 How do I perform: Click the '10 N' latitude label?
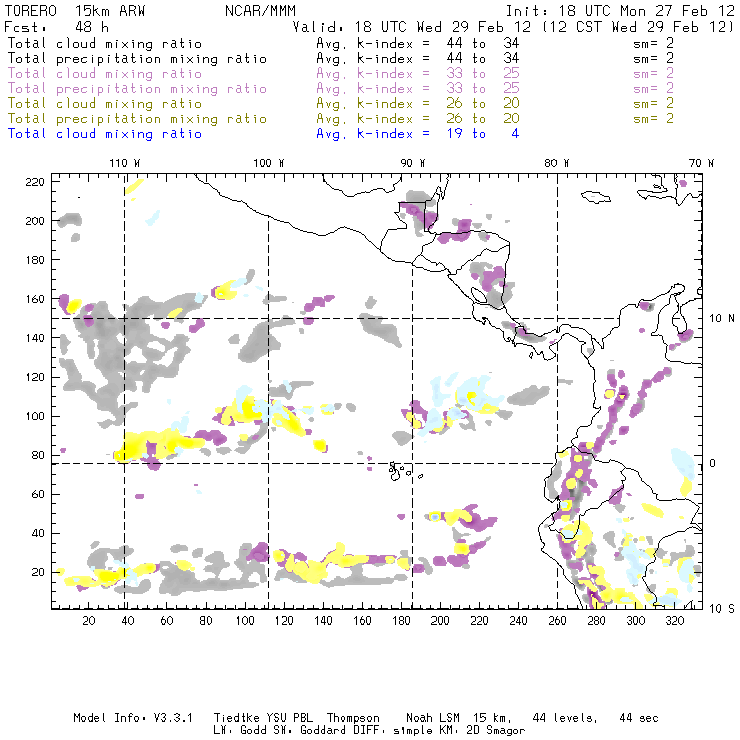tap(722, 319)
